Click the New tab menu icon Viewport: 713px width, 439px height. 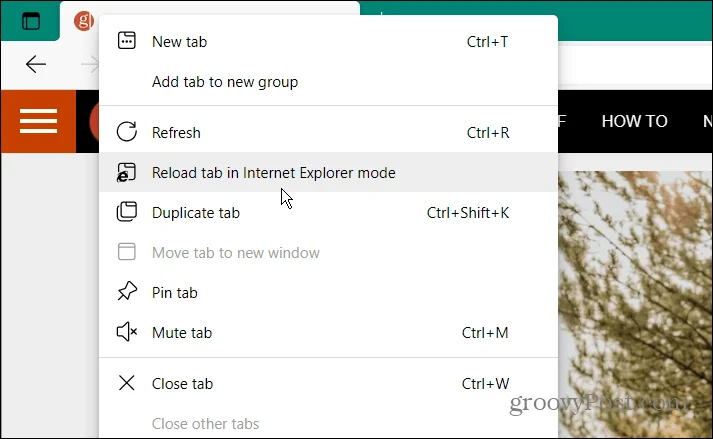[126, 40]
